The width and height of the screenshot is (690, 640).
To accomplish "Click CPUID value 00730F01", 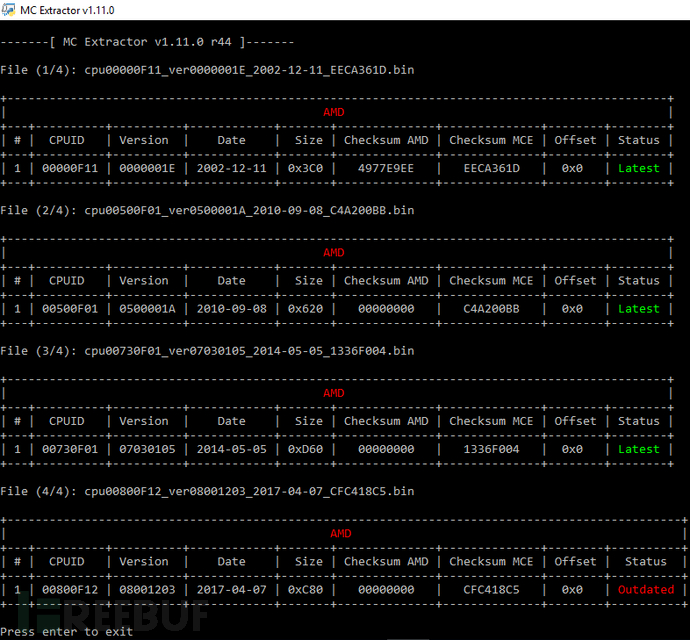I will [x=70, y=449].
